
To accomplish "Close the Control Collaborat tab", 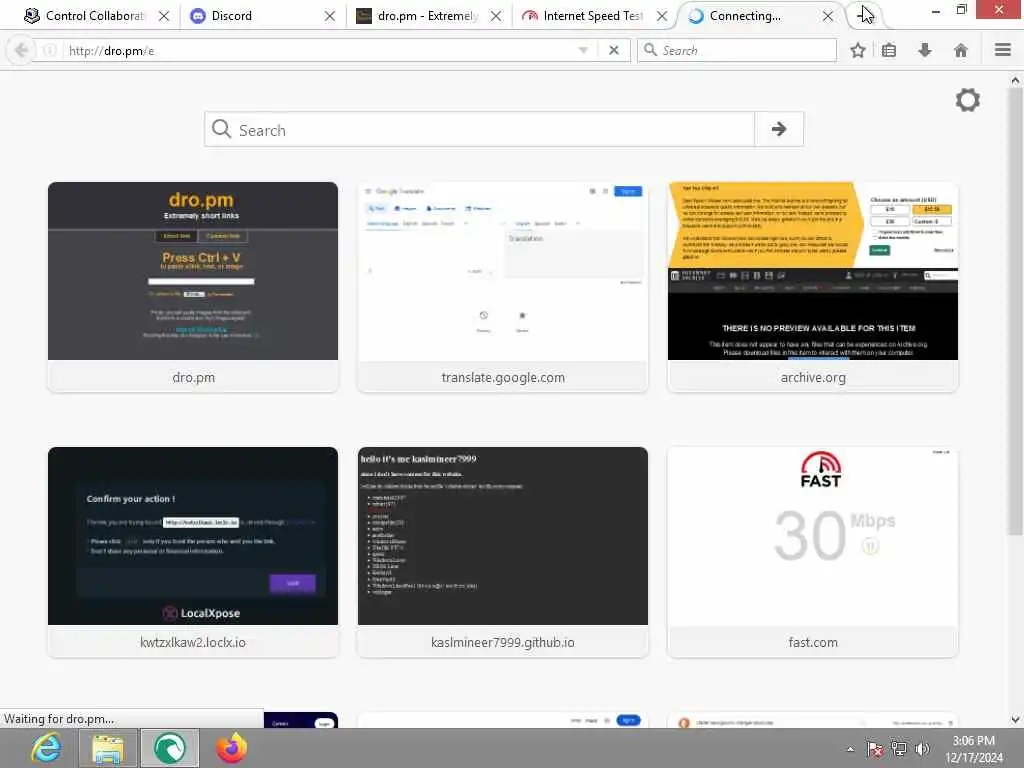I will pos(164,16).
